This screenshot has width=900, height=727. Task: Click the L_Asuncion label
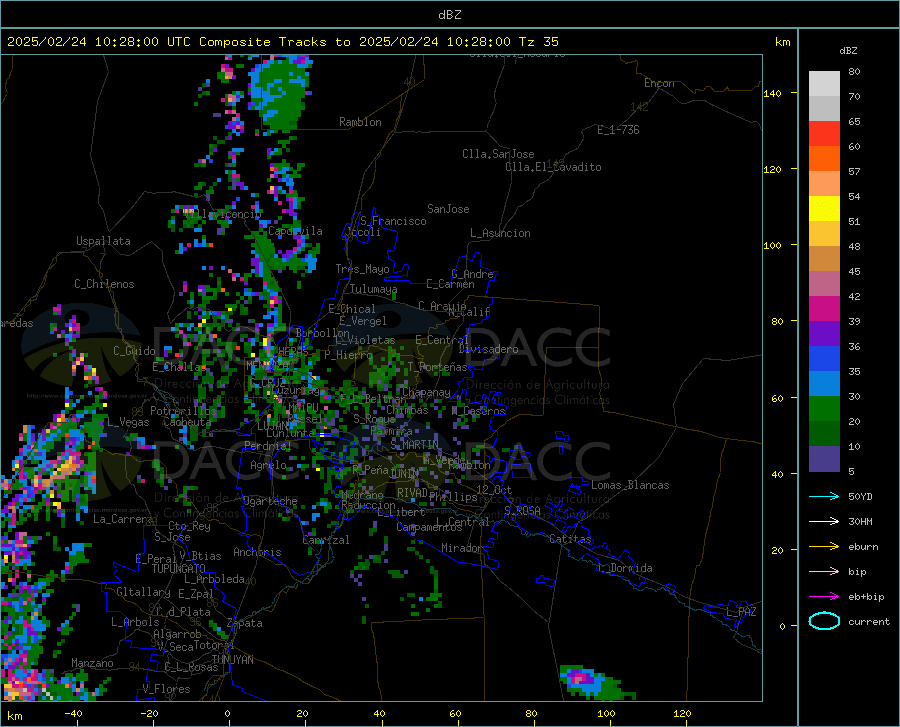pos(500,233)
